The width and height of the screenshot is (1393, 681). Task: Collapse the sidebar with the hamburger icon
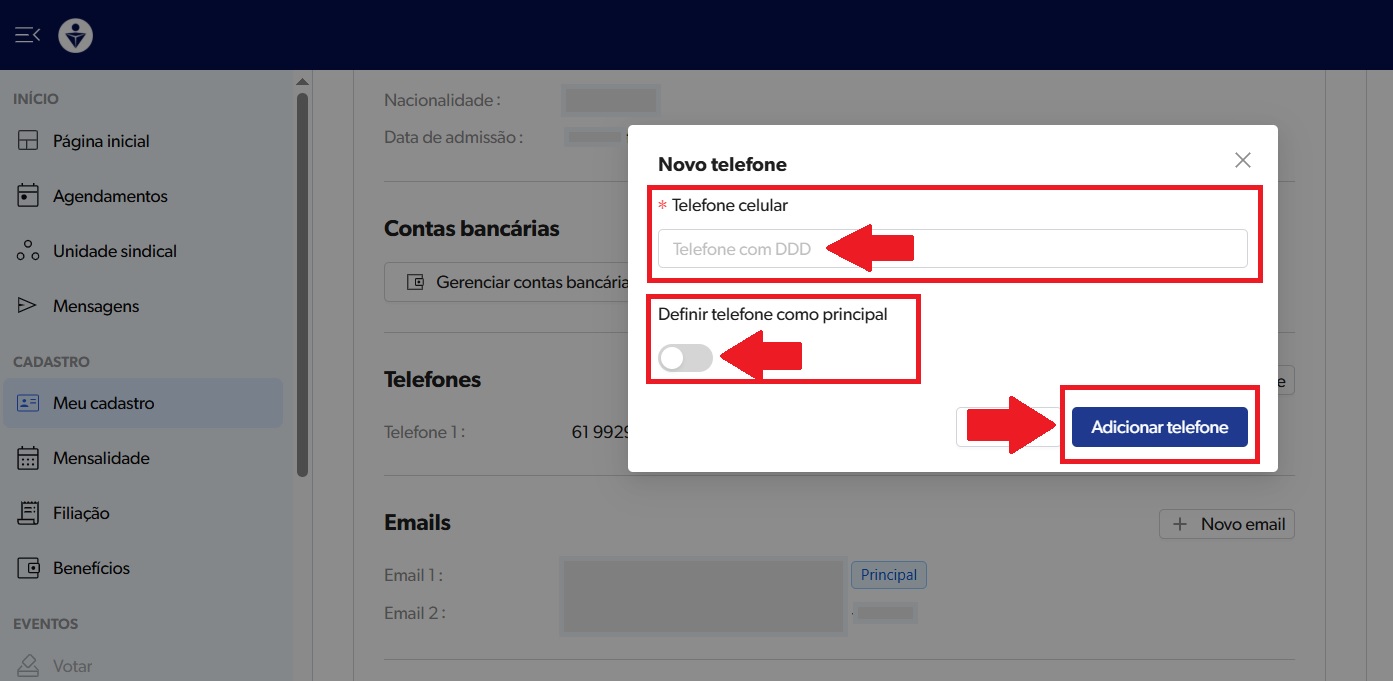tap(27, 35)
